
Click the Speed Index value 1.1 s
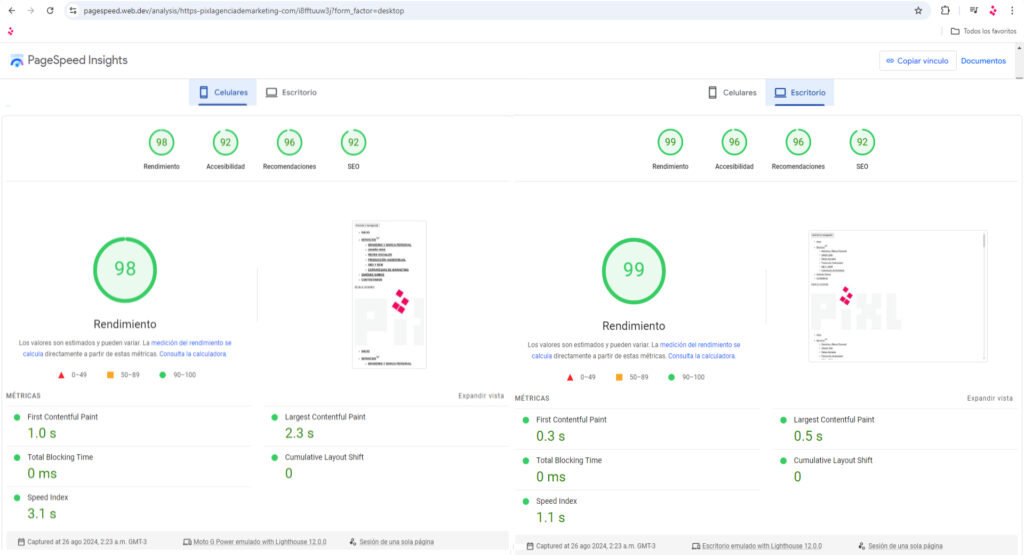click(551, 517)
